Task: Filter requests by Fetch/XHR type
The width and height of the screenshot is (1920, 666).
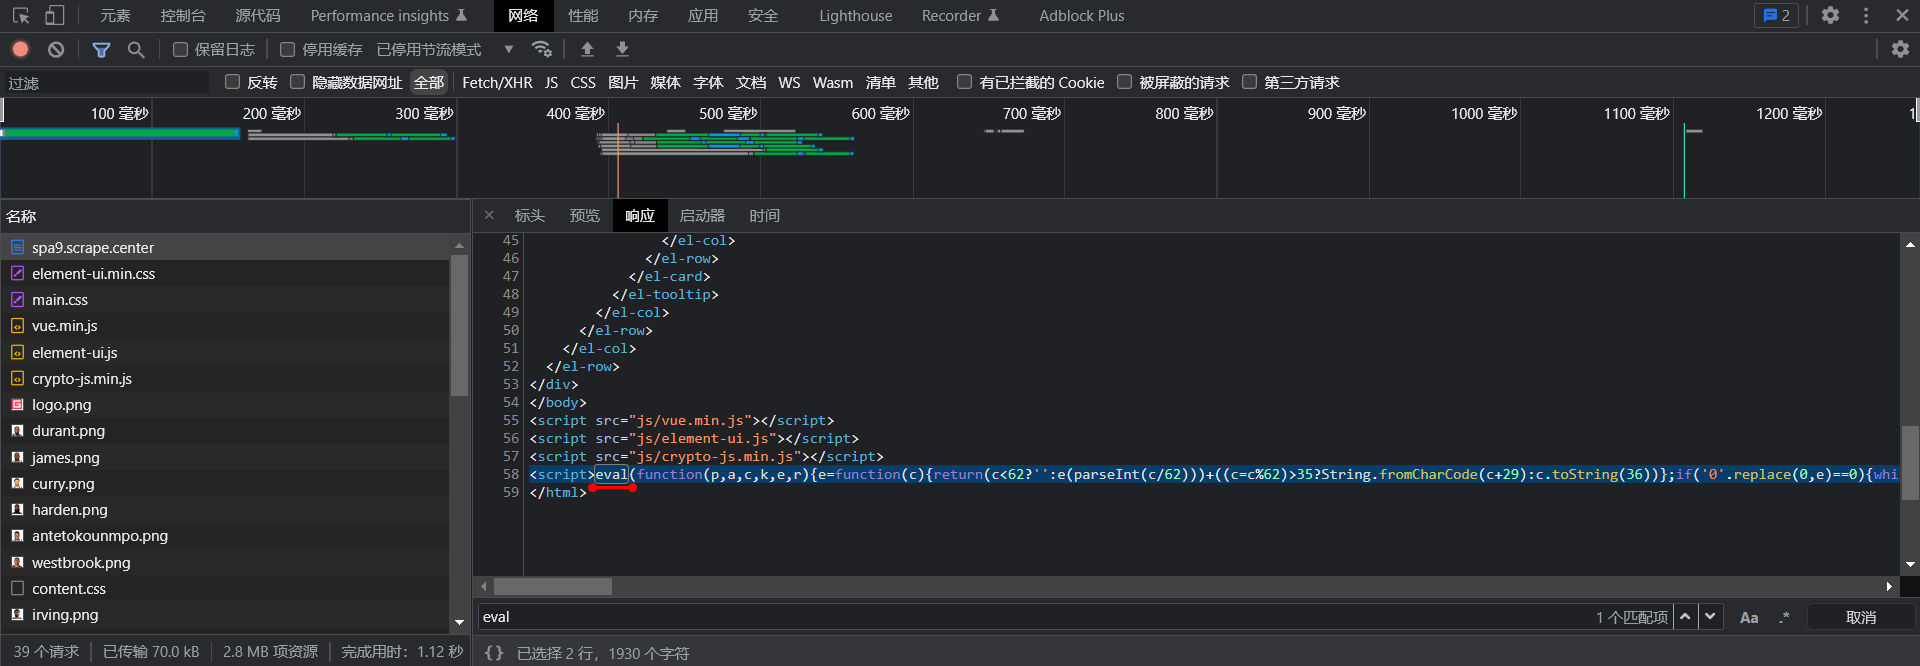Action: (x=497, y=82)
